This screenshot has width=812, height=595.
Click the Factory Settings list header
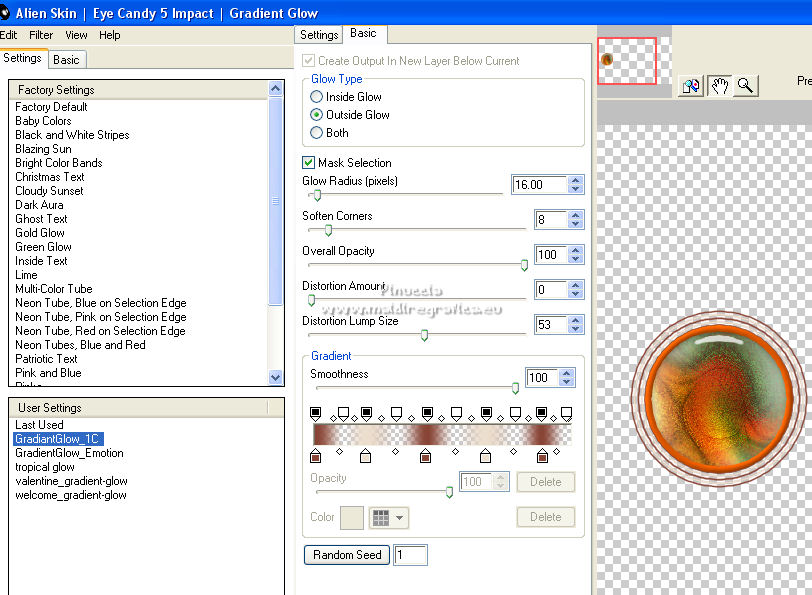tap(139, 90)
